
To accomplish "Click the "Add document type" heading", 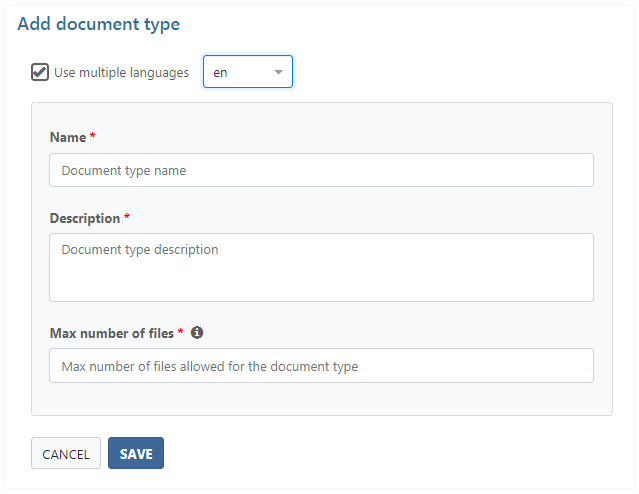I will pos(99,23).
